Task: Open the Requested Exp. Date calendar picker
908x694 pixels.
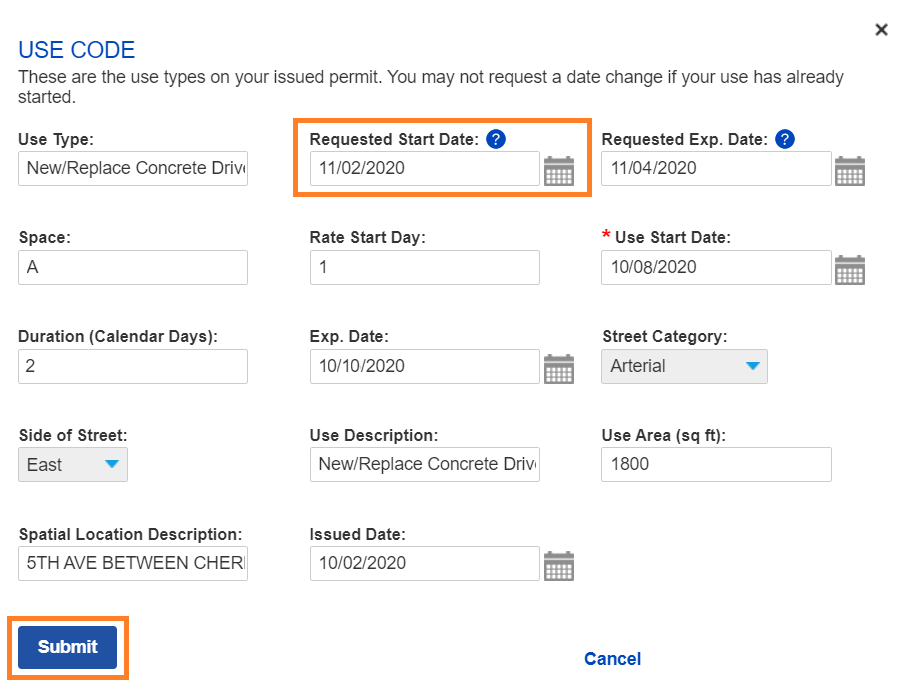Action: tap(850, 170)
